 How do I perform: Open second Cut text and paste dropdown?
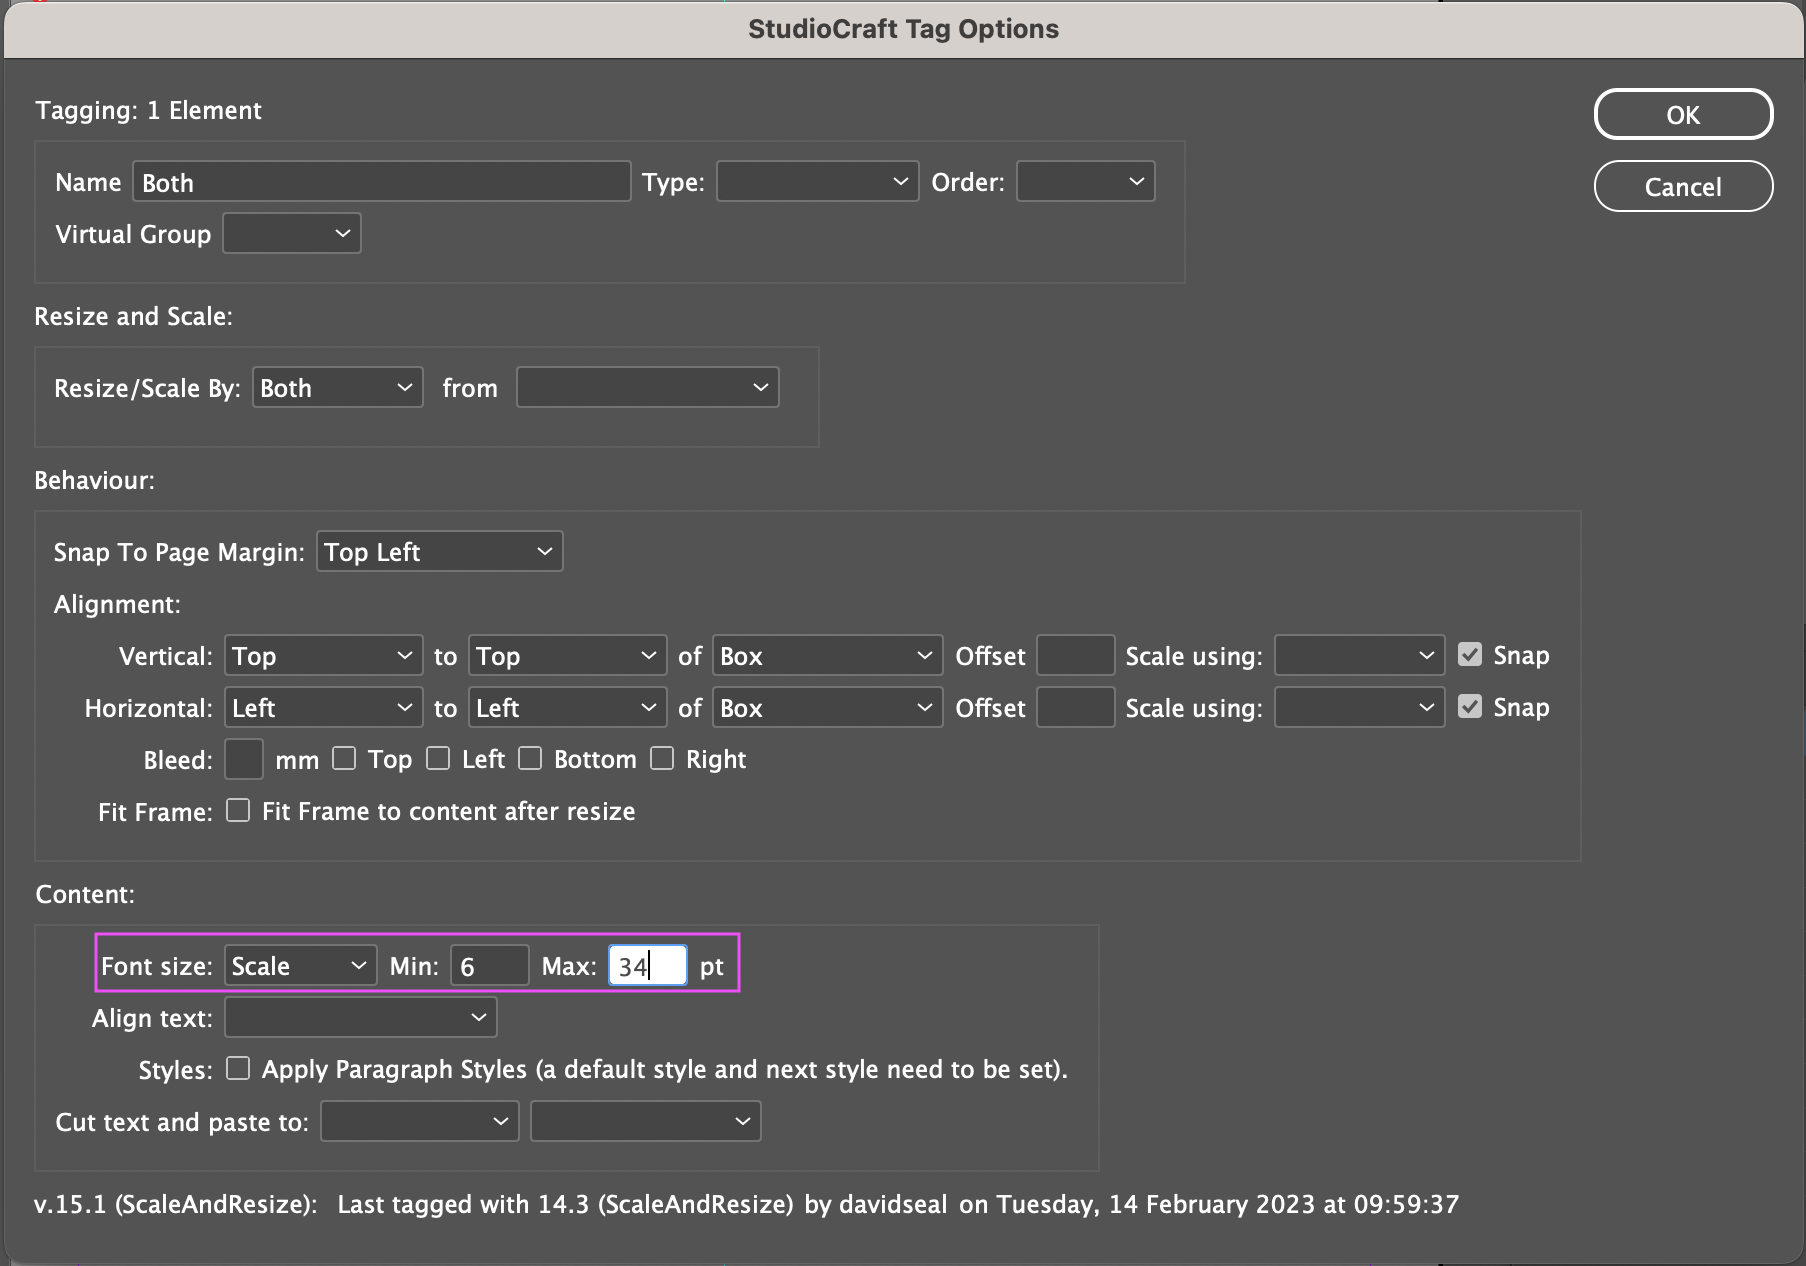(x=645, y=1122)
